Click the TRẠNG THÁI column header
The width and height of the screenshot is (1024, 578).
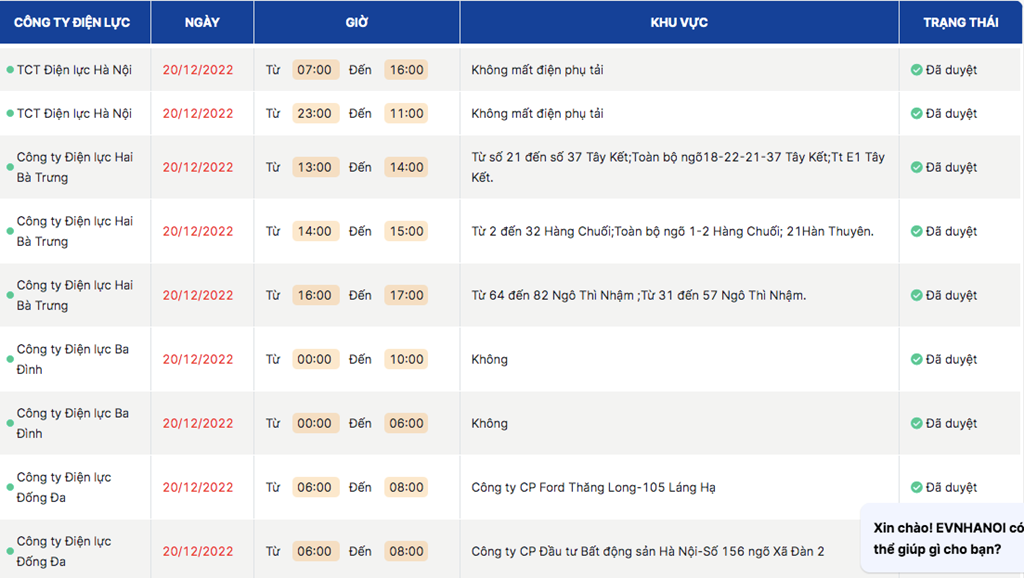(961, 22)
